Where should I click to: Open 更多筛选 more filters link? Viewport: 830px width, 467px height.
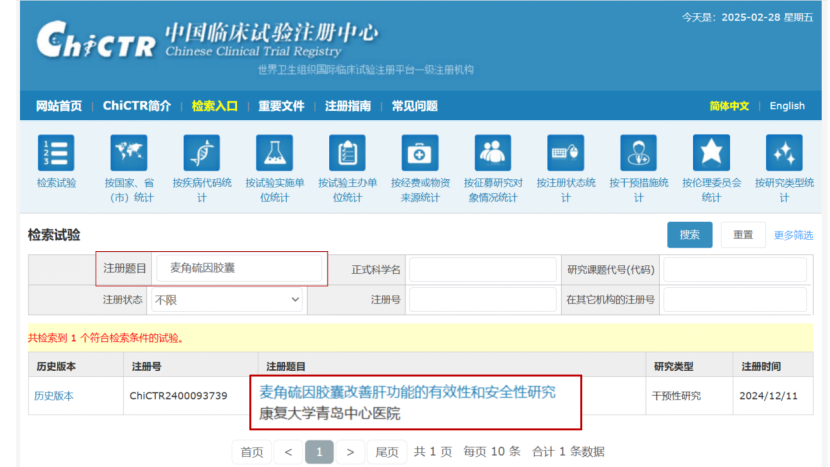coord(793,235)
